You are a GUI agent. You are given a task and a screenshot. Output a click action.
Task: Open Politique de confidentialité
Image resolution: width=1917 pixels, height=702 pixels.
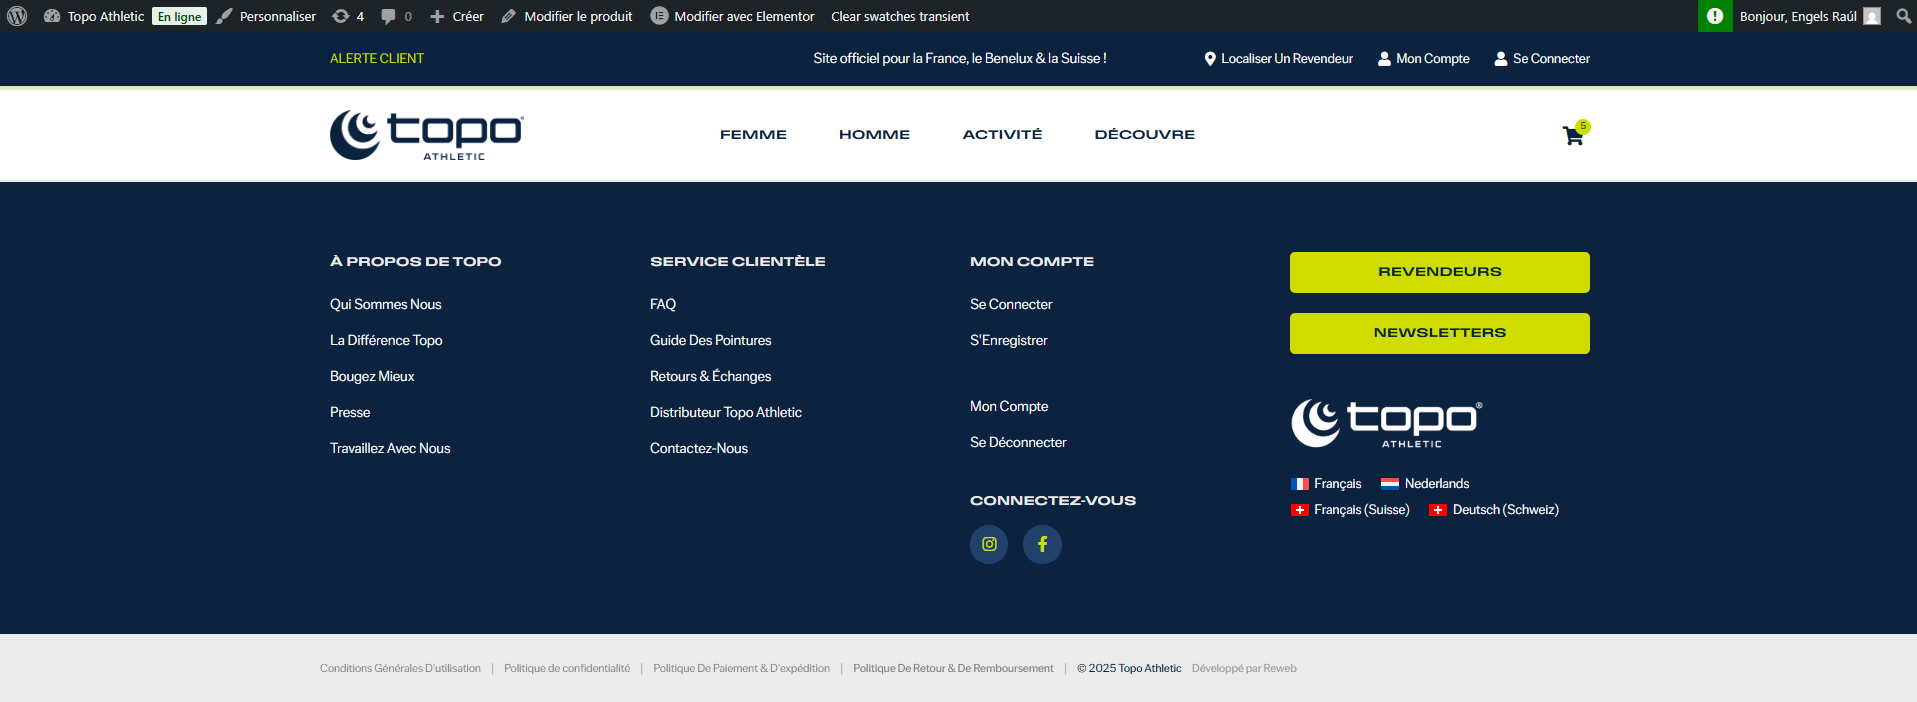[x=567, y=668]
